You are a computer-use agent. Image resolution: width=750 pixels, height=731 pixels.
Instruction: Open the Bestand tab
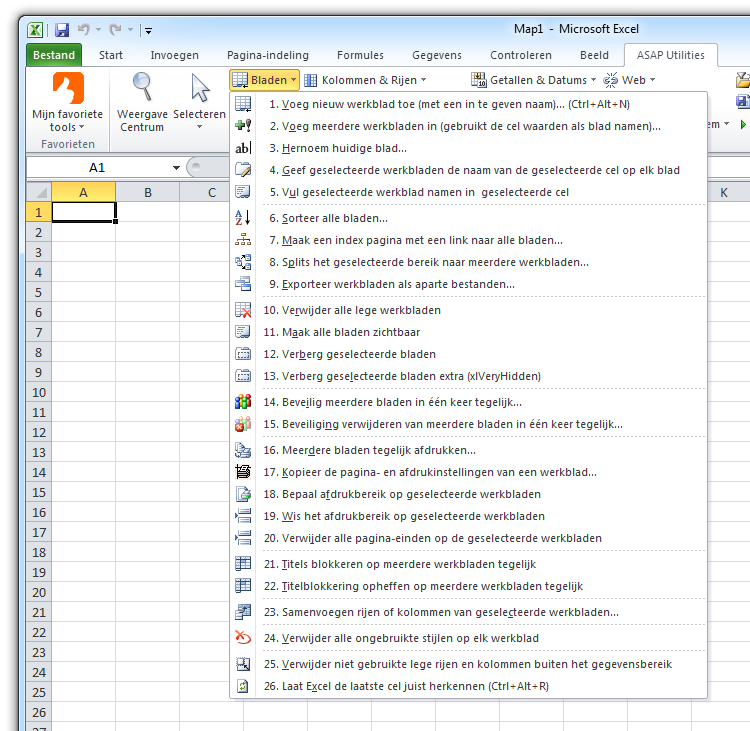[54, 55]
